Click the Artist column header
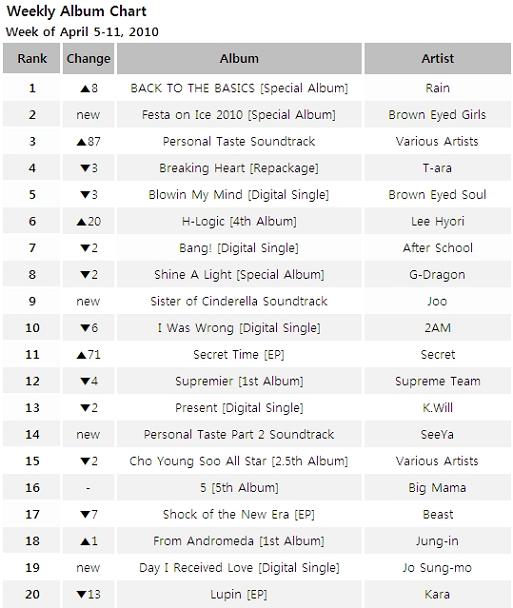This screenshot has width=513, height=608. [x=437, y=59]
